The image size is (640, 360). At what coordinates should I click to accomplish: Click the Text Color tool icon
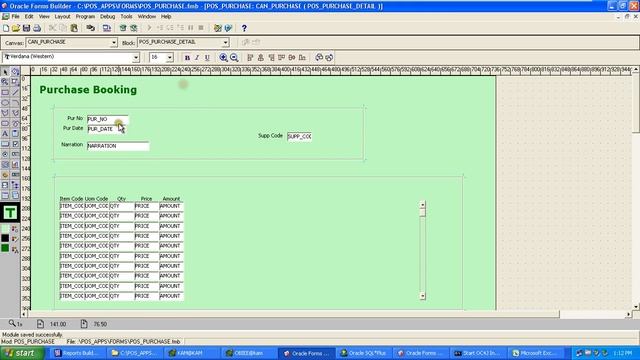[15, 249]
